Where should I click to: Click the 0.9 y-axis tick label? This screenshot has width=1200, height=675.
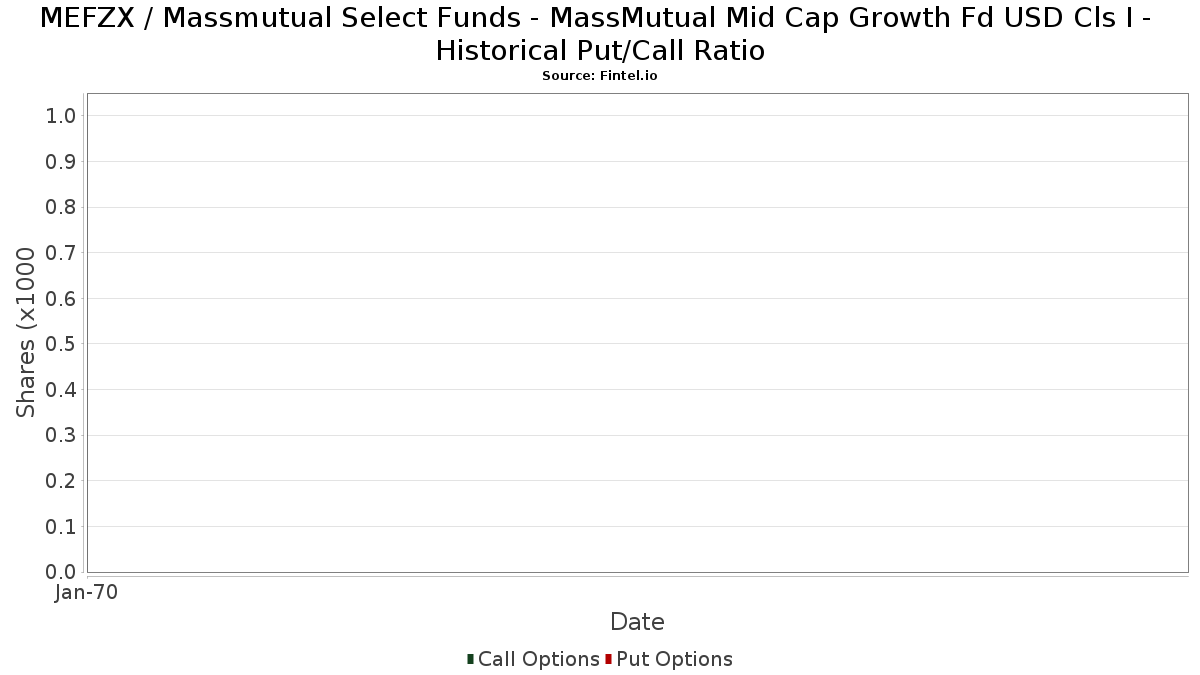pos(61,162)
